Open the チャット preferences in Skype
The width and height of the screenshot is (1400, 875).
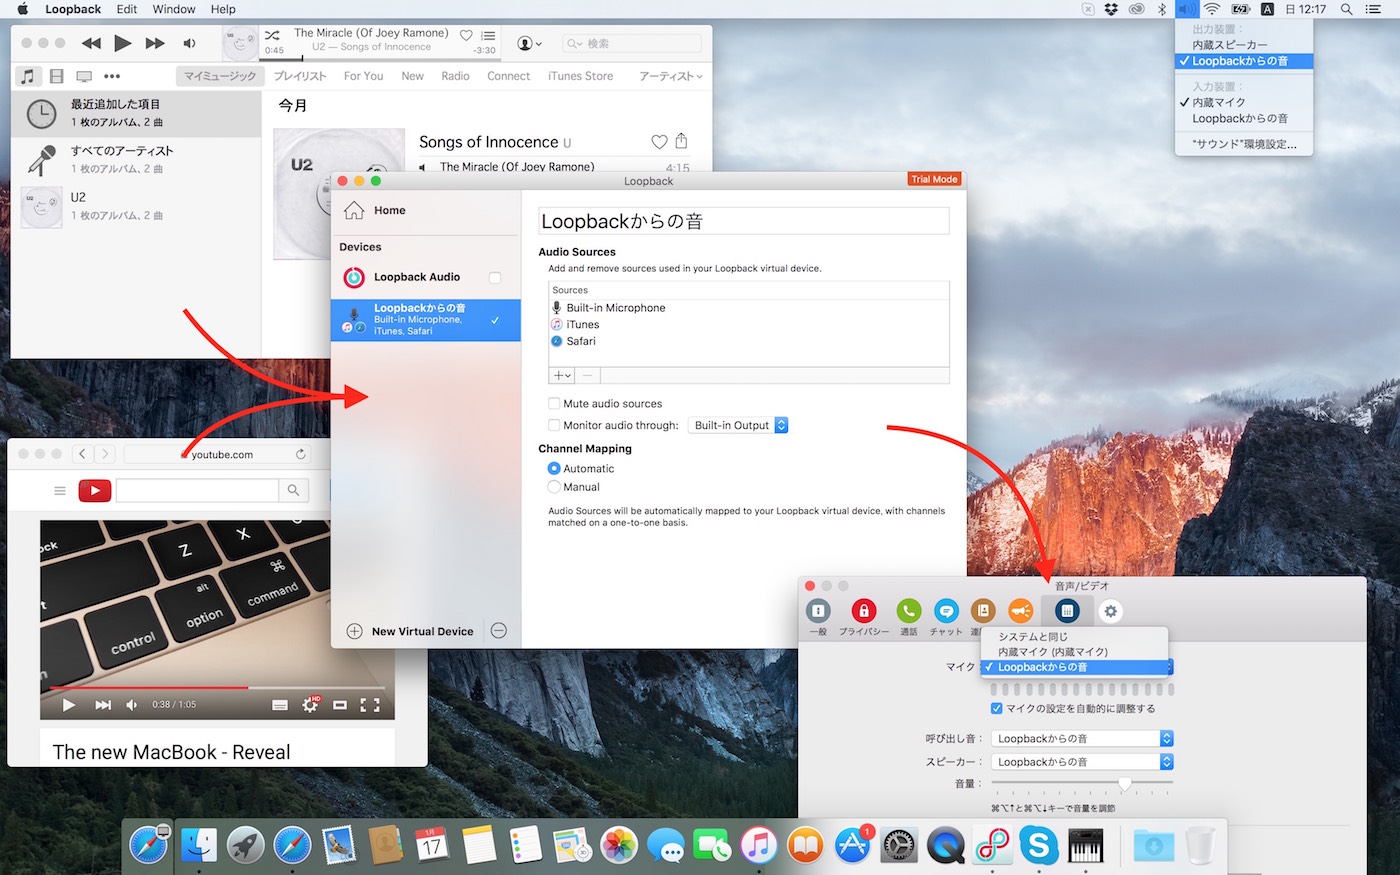(x=946, y=617)
